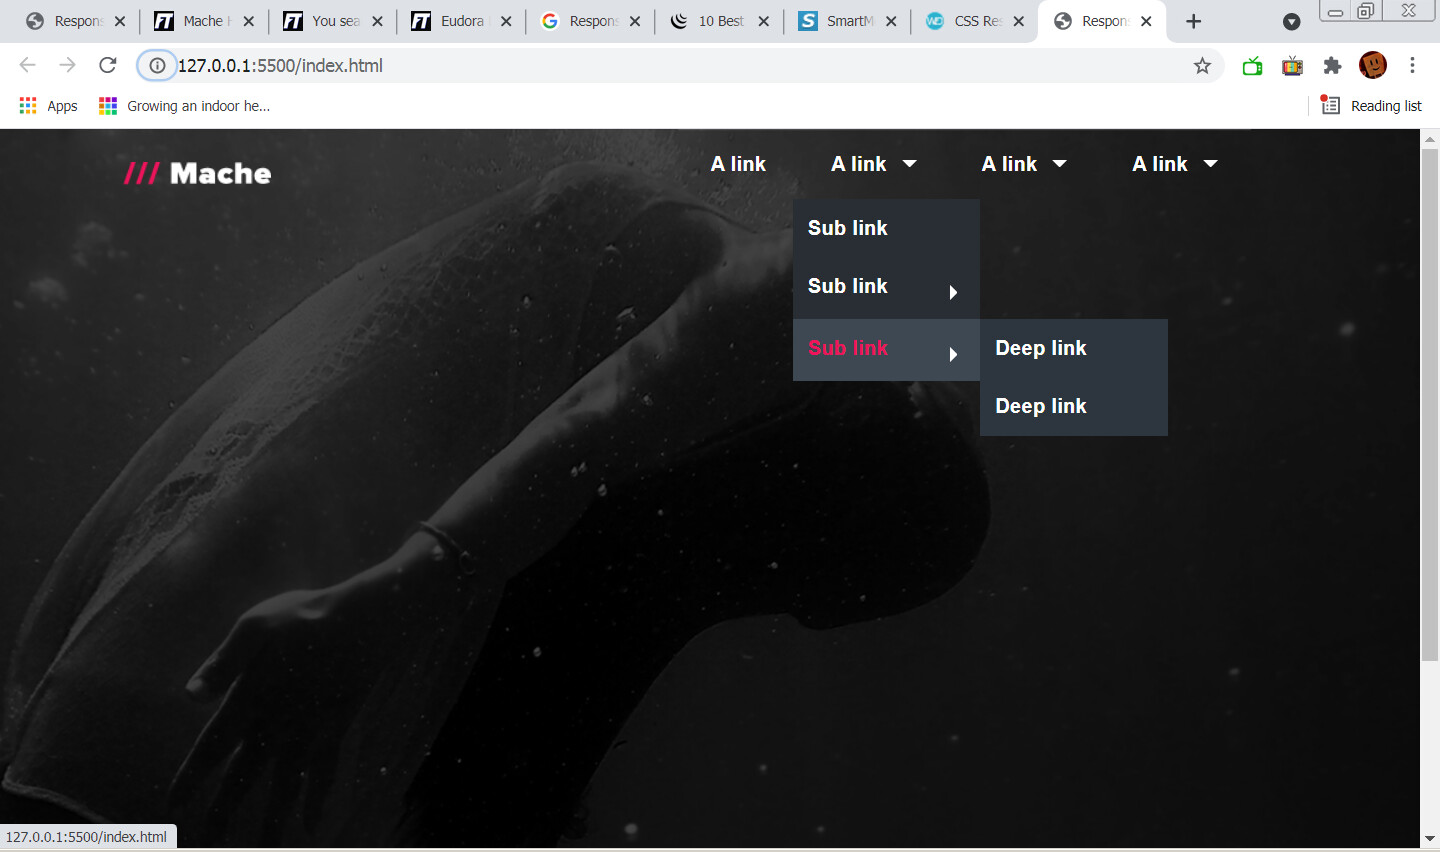The width and height of the screenshot is (1440, 852).
Task: Open the yellow TV extension icon
Action: point(1293,66)
